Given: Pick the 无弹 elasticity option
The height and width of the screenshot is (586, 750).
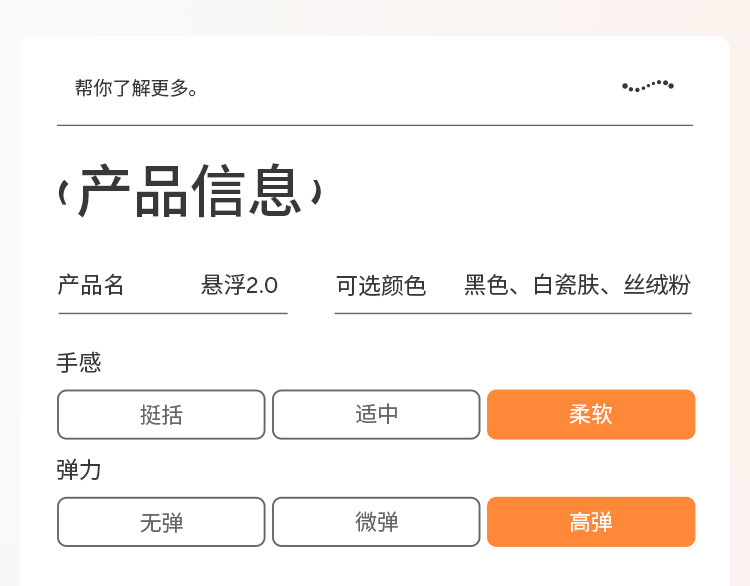Looking at the screenshot, I should (x=161, y=522).
